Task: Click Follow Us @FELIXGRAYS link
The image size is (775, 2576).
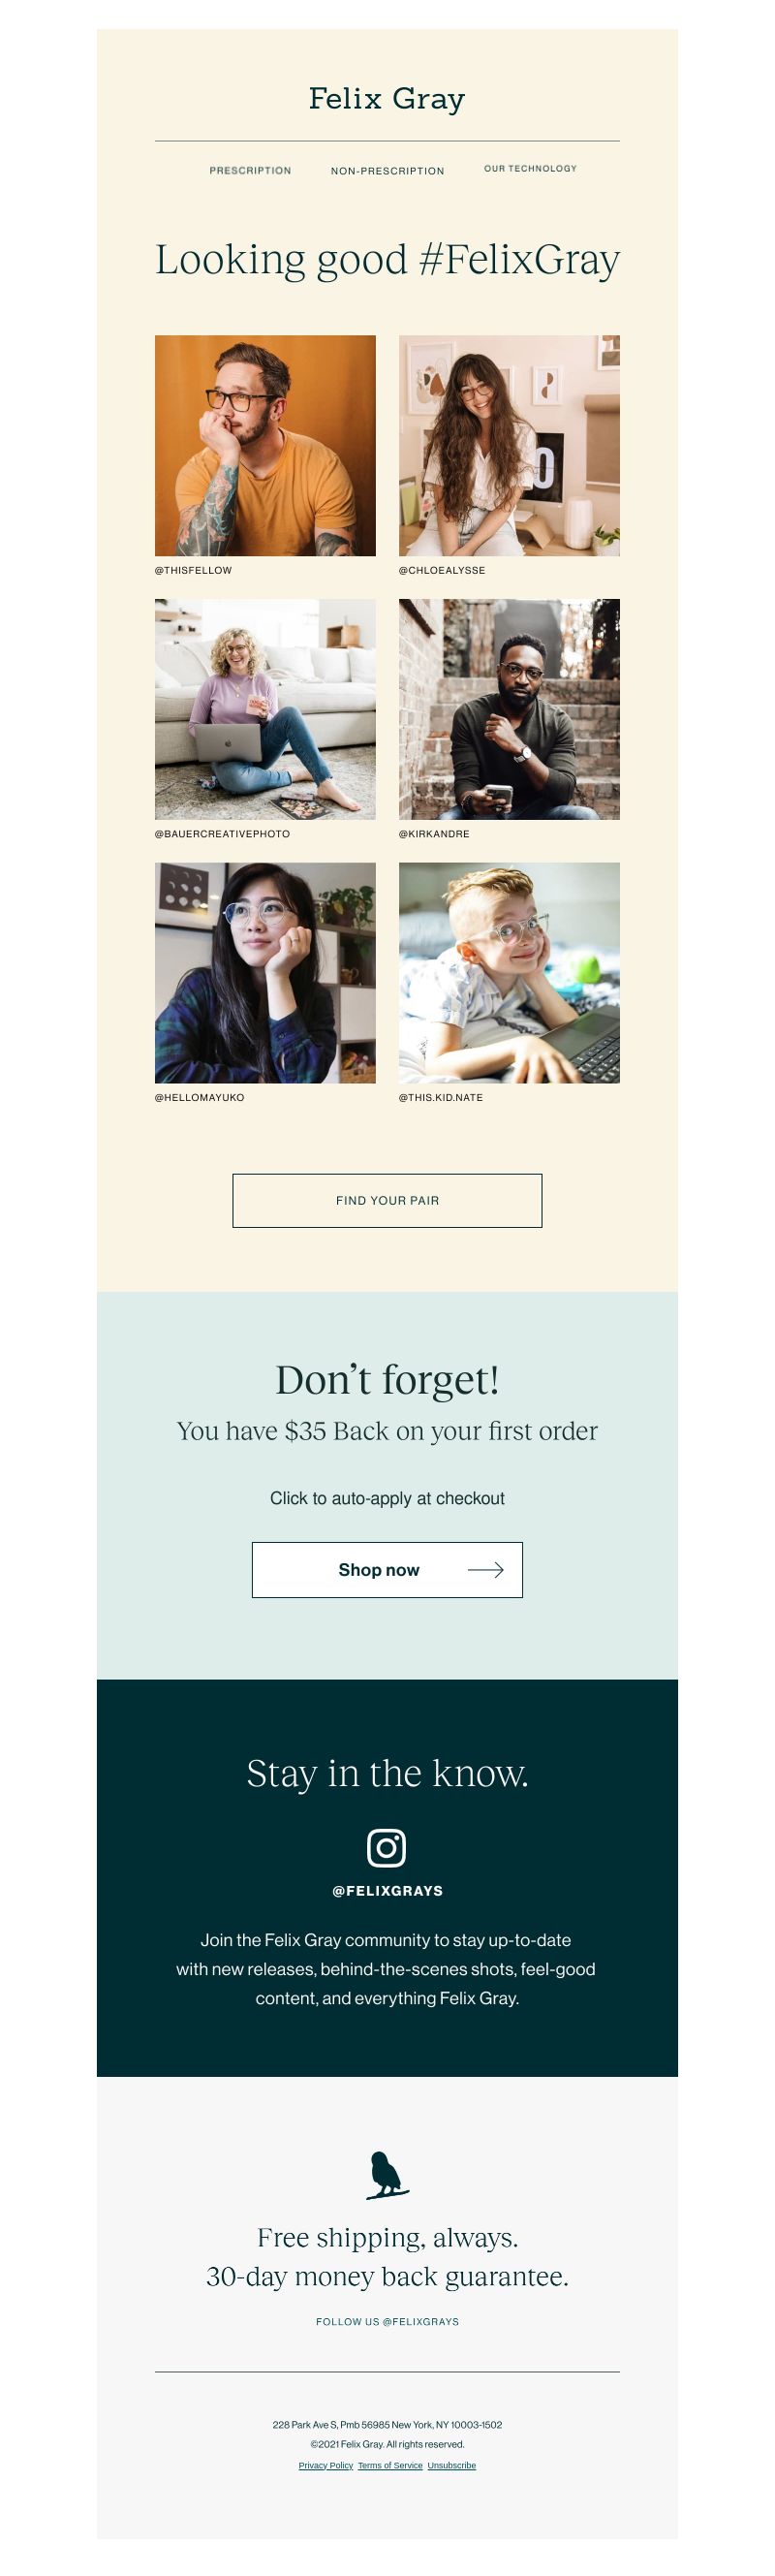Action: tap(387, 2321)
